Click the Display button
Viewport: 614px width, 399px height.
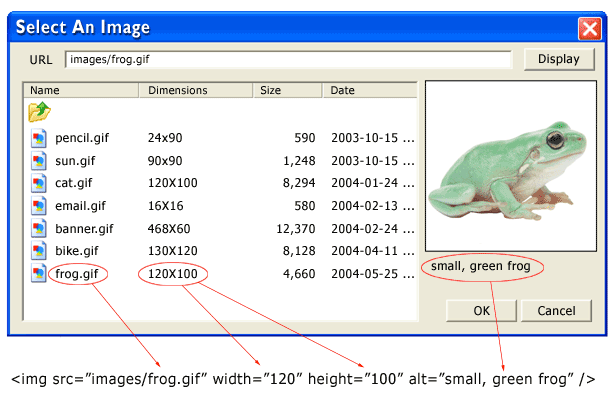(x=559, y=59)
